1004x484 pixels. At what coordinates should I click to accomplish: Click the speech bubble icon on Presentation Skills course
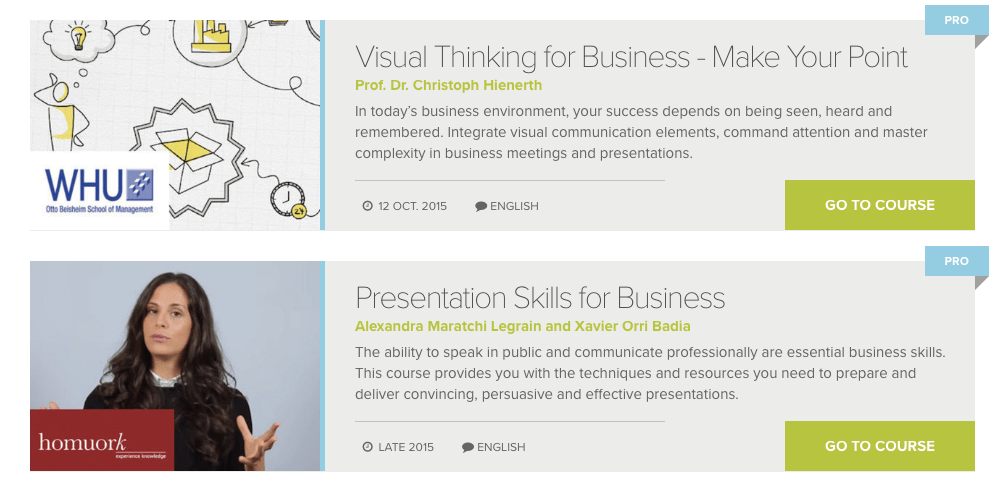(x=468, y=447)
